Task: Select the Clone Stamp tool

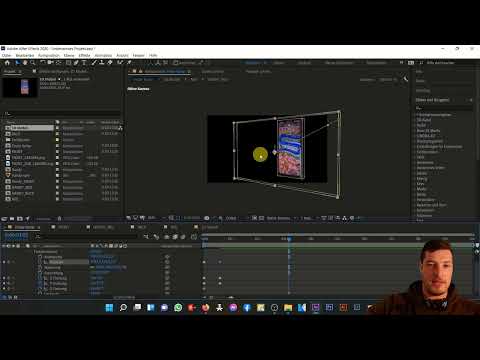Action: pos(102,63)
